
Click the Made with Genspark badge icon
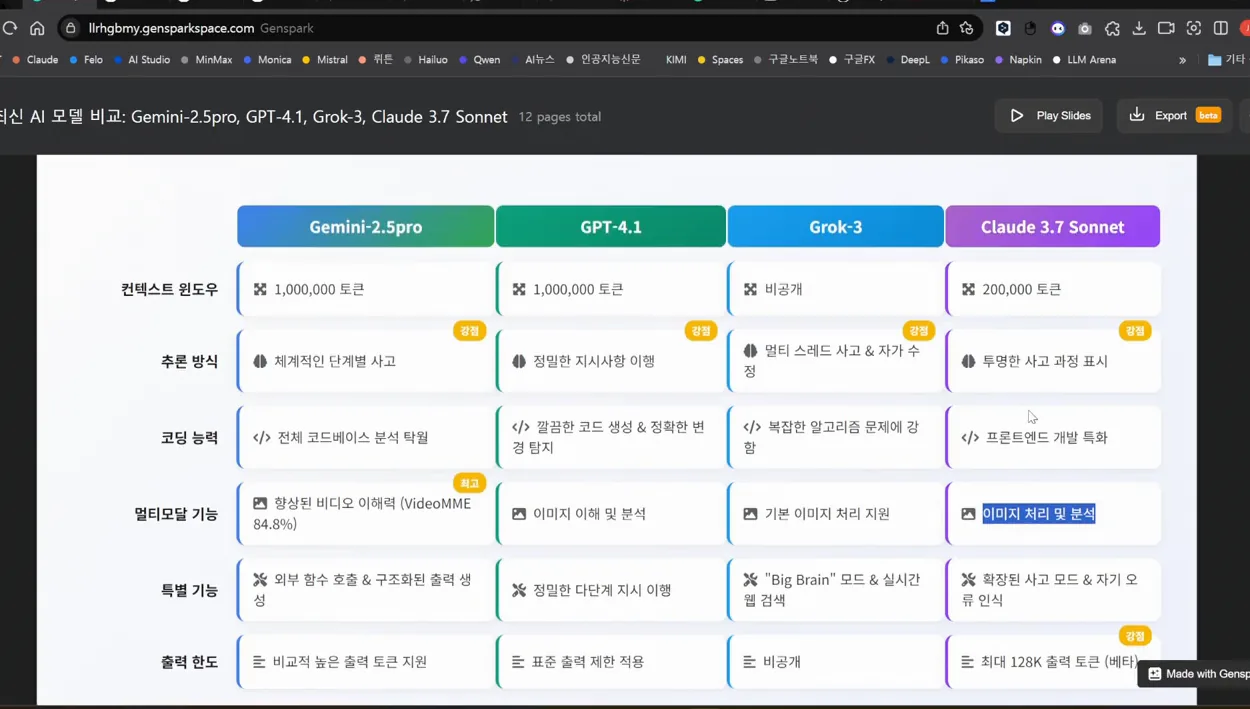pos(1154,674)
